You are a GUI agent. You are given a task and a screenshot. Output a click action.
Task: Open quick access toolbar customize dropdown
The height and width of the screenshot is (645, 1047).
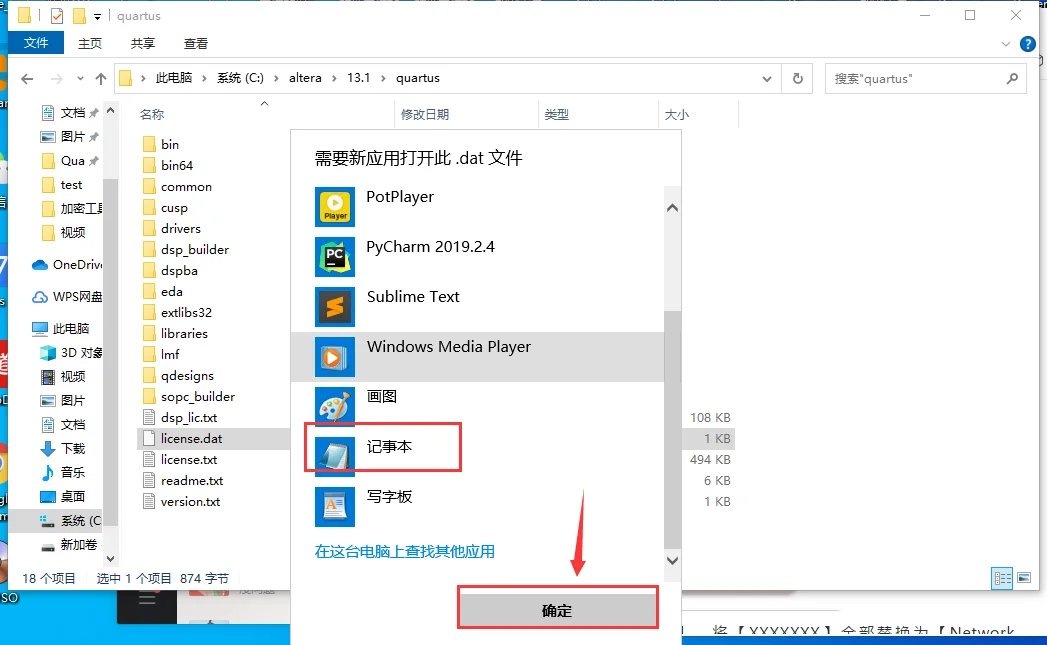[x=97, y=17]
